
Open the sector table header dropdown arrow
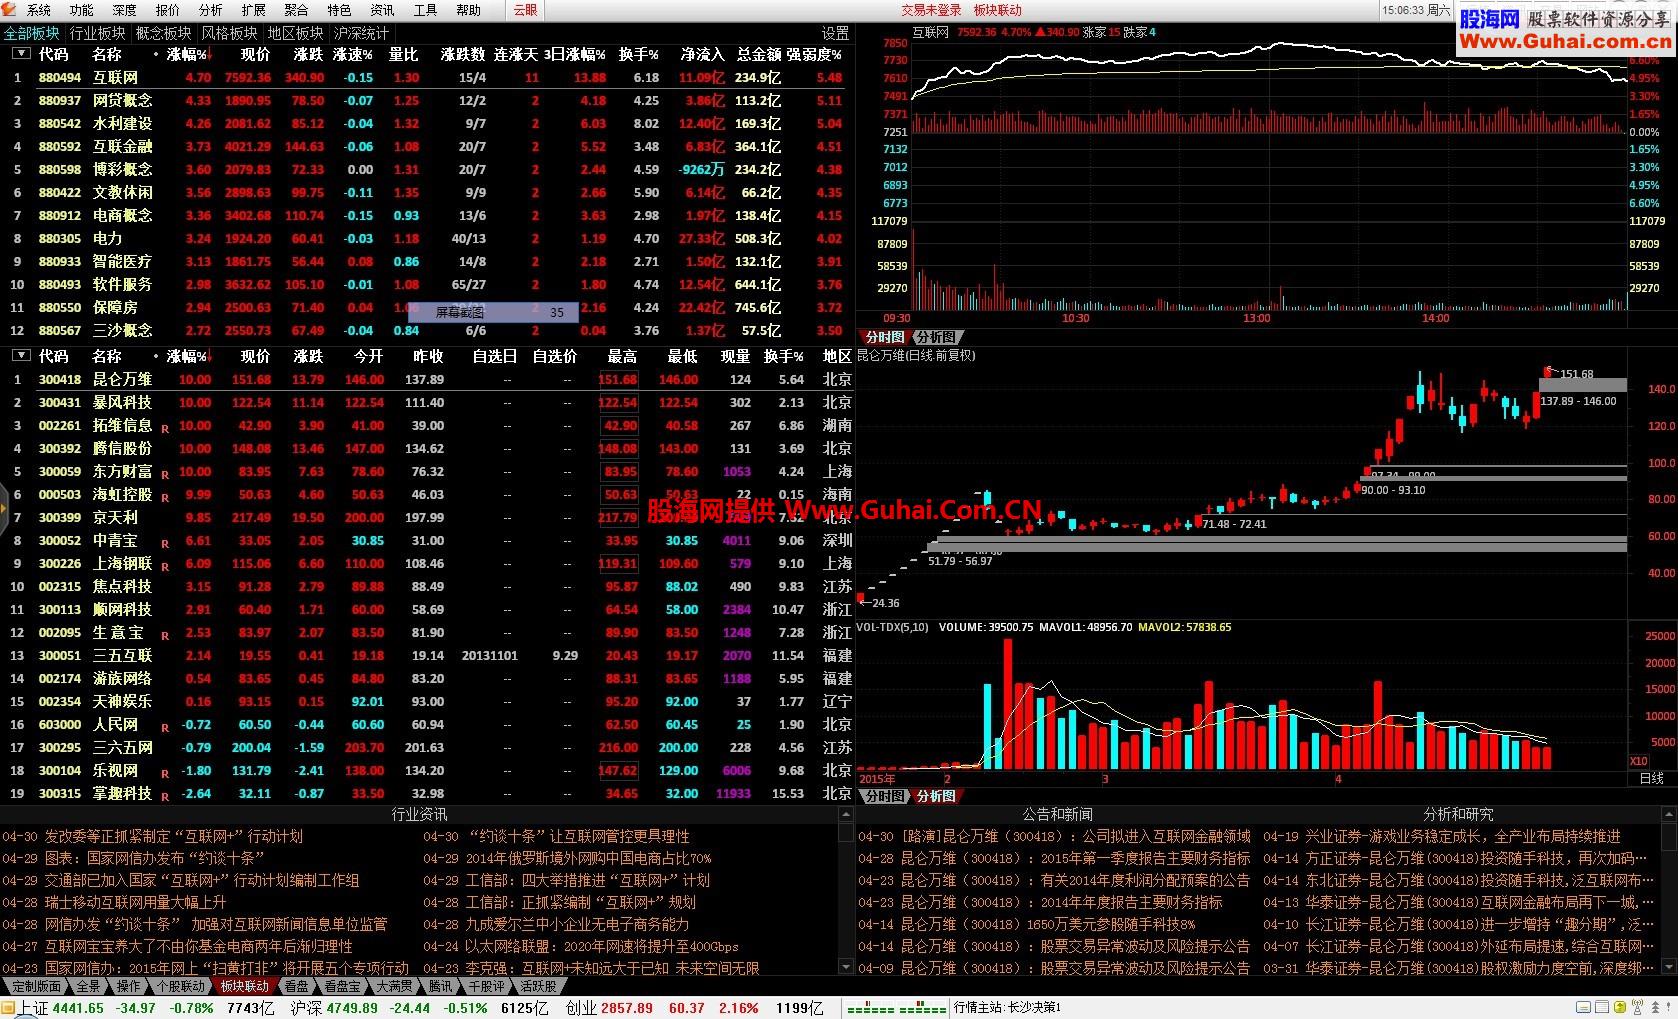(21, 54)
